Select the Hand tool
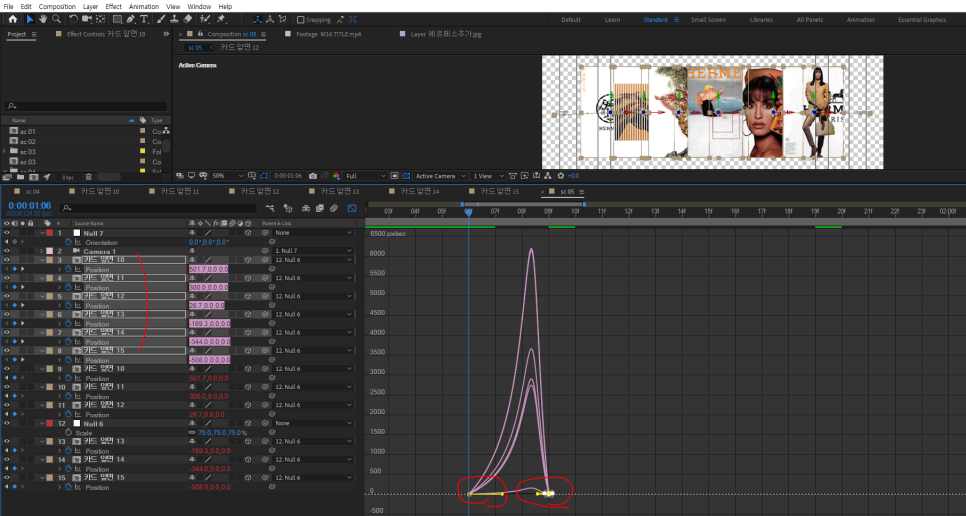 point(43,19)
